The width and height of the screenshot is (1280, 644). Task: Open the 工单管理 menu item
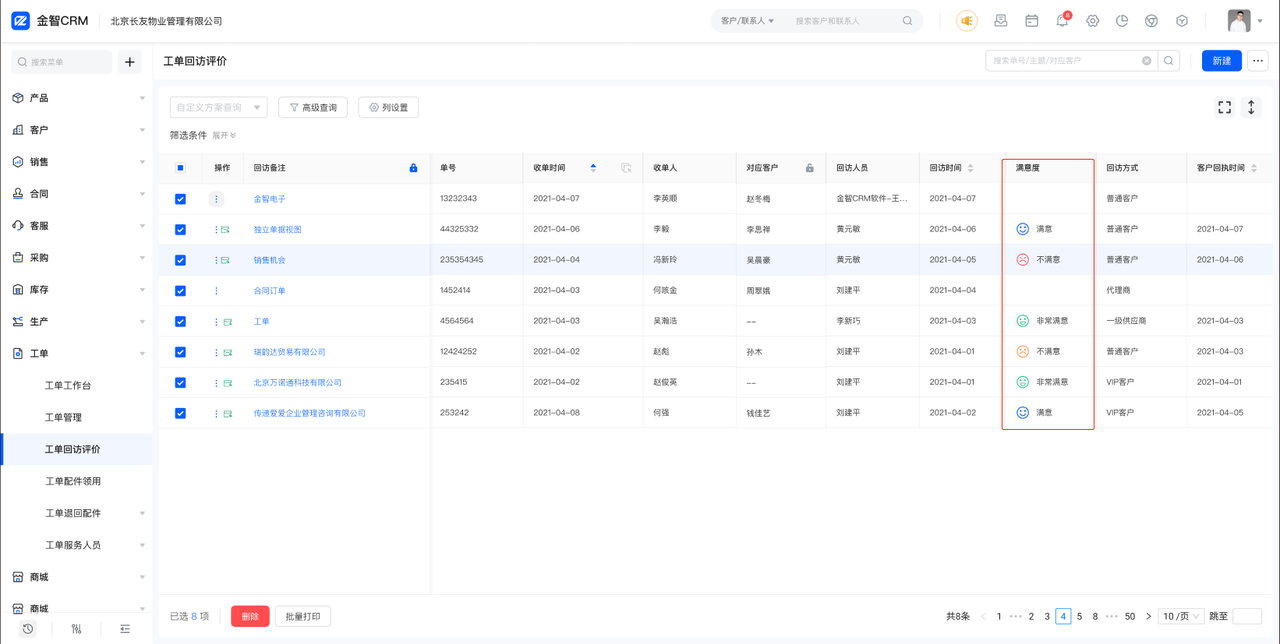(63, 417)
